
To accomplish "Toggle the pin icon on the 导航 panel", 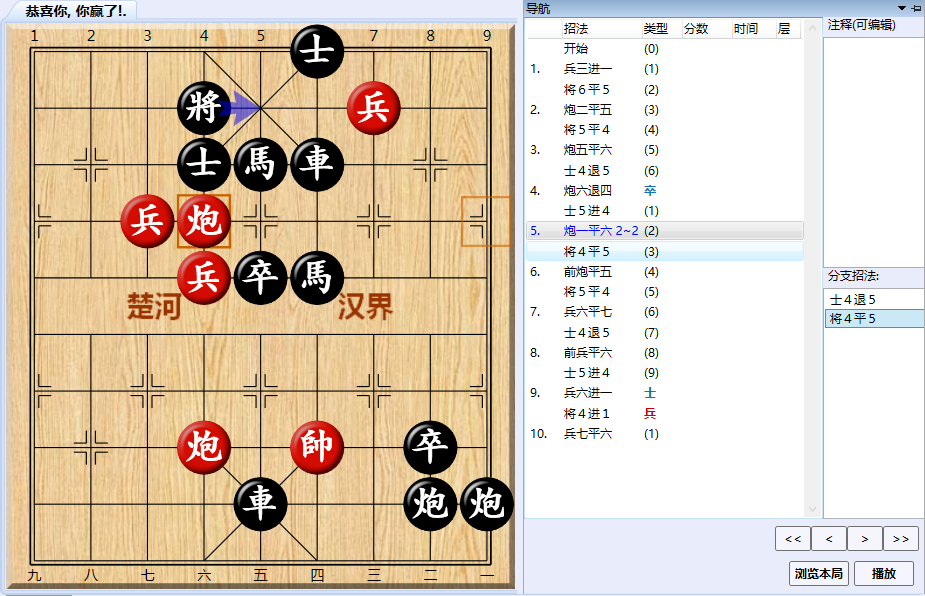I will [x=915, y=8].
